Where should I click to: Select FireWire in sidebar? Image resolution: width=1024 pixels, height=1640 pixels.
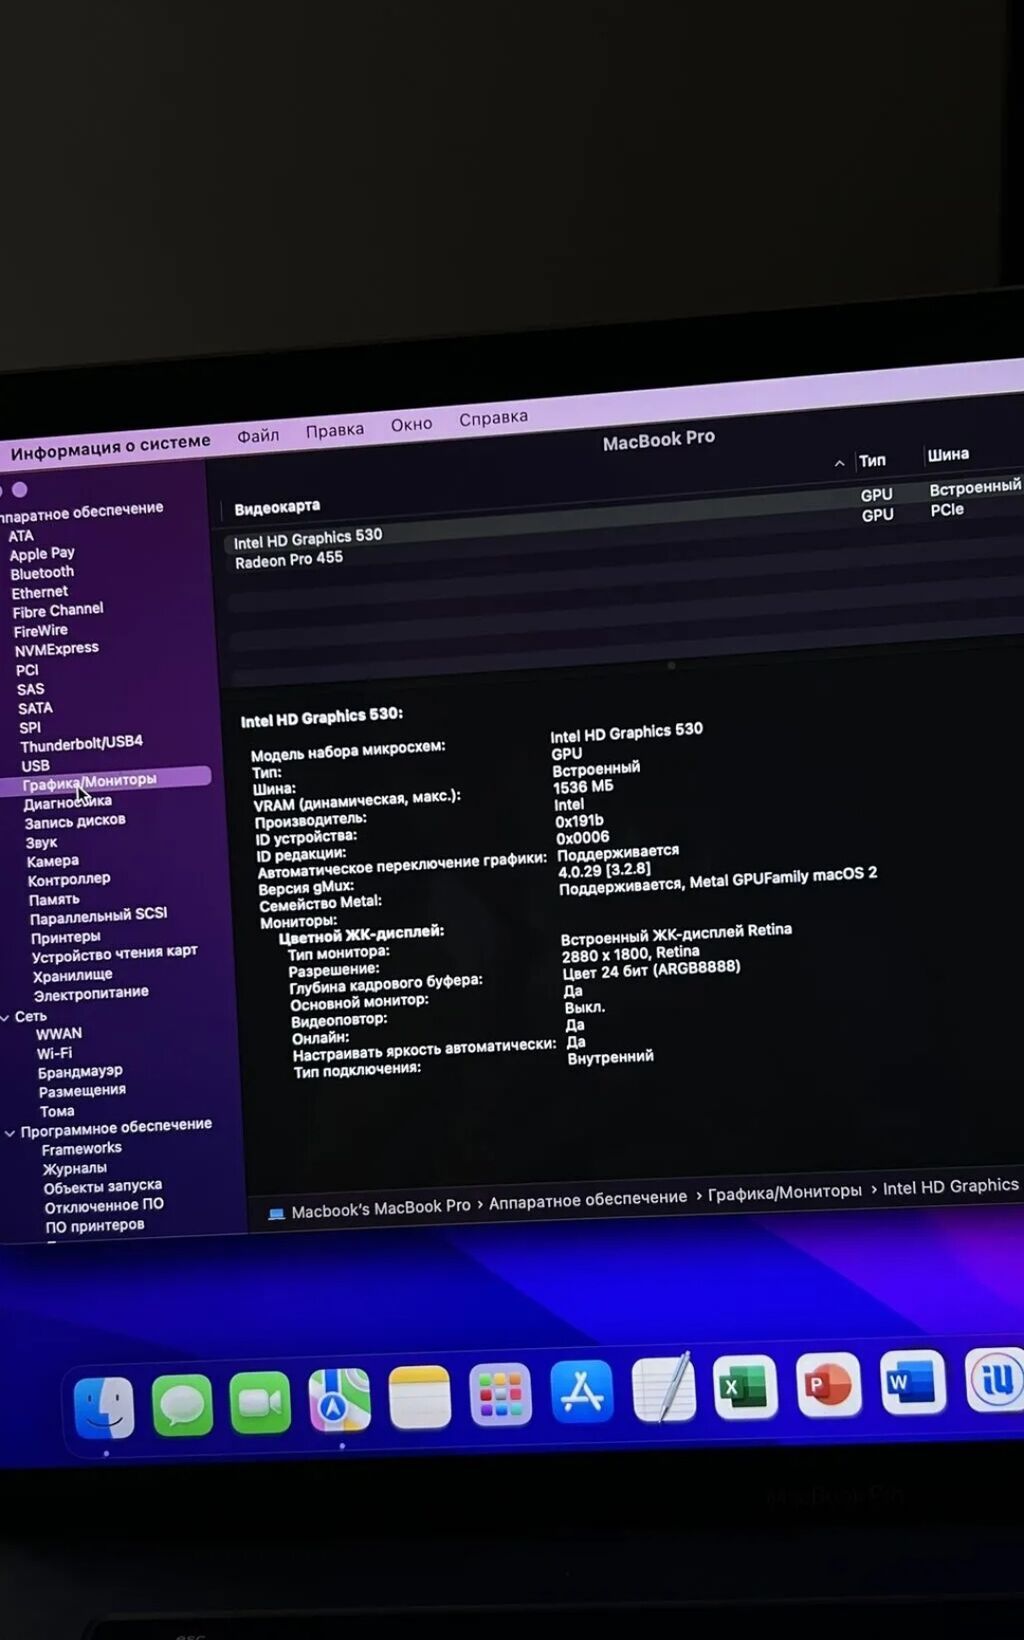tap(41, 631)
